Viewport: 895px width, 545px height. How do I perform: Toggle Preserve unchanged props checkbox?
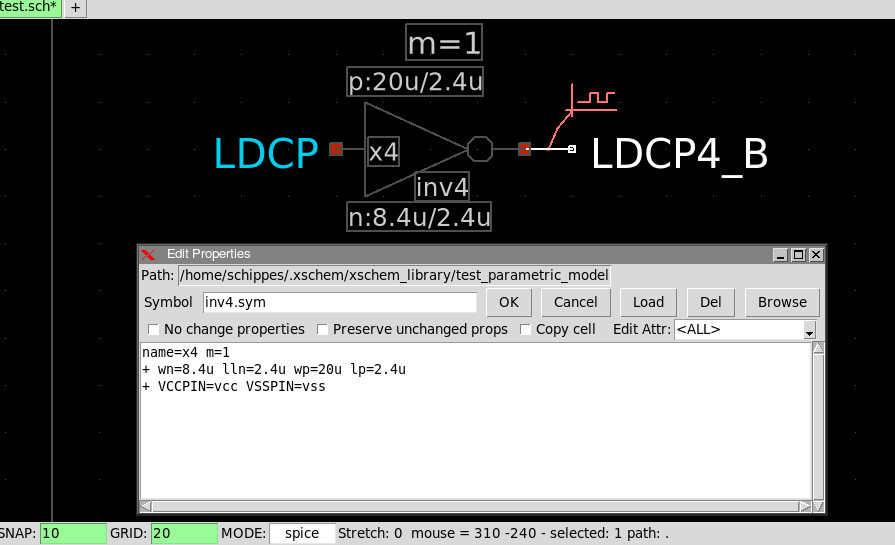point(323,329)
